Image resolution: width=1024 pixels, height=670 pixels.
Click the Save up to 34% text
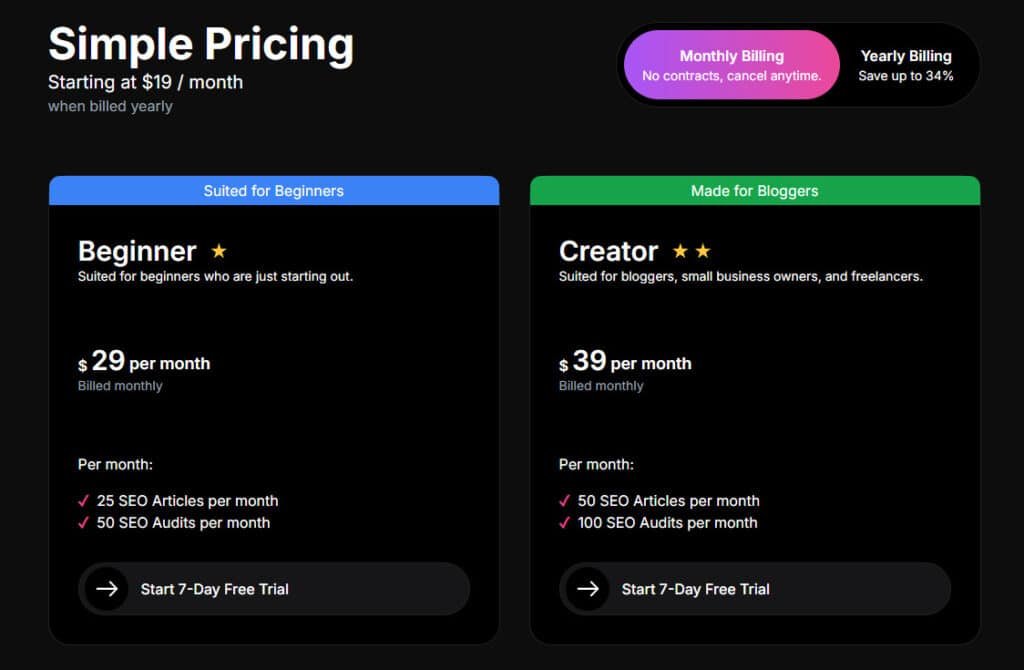pos(906,76)
